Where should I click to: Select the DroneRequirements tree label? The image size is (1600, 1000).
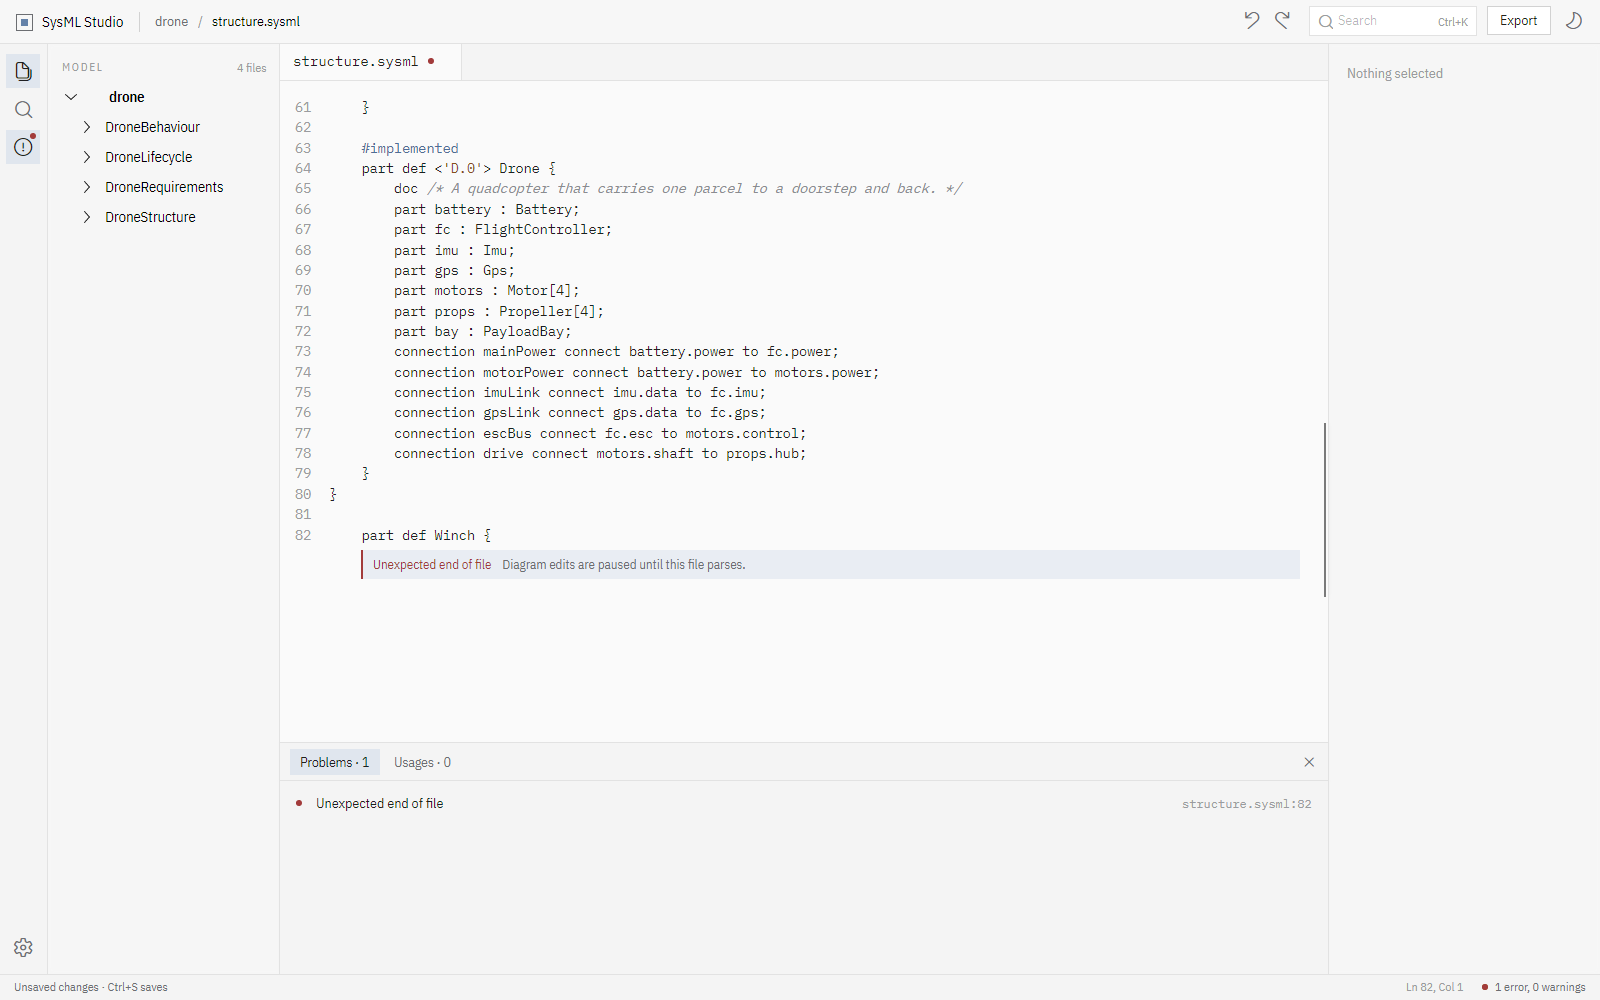tap(164, 187)
